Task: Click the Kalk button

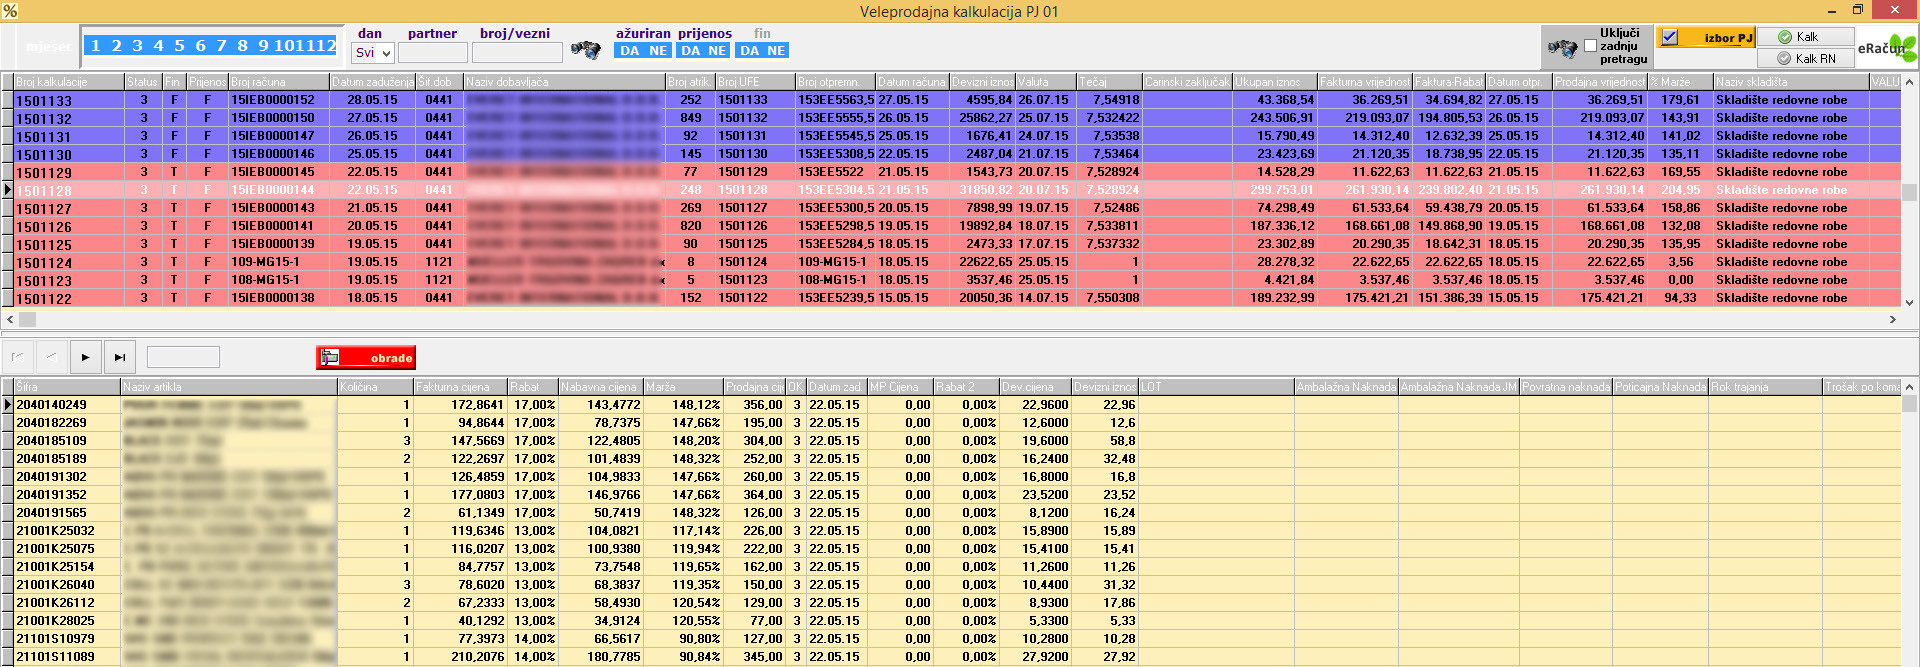Action: pos(1805,37)
